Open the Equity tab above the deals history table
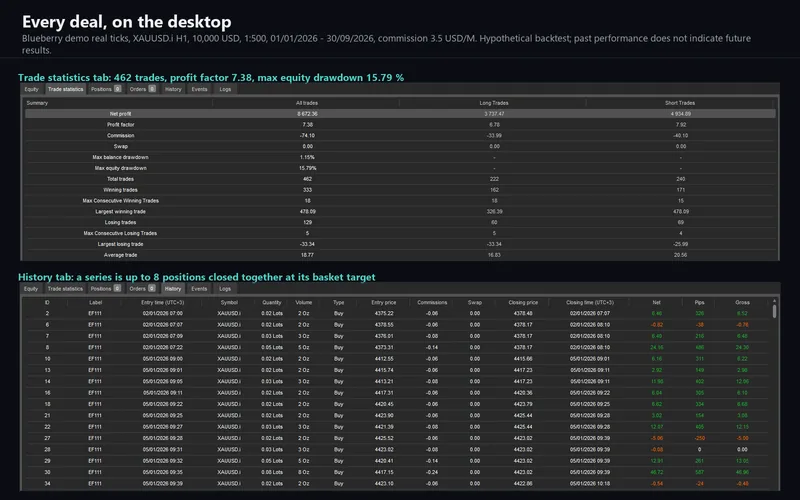The image size is (800, 500). coord(31,289)
